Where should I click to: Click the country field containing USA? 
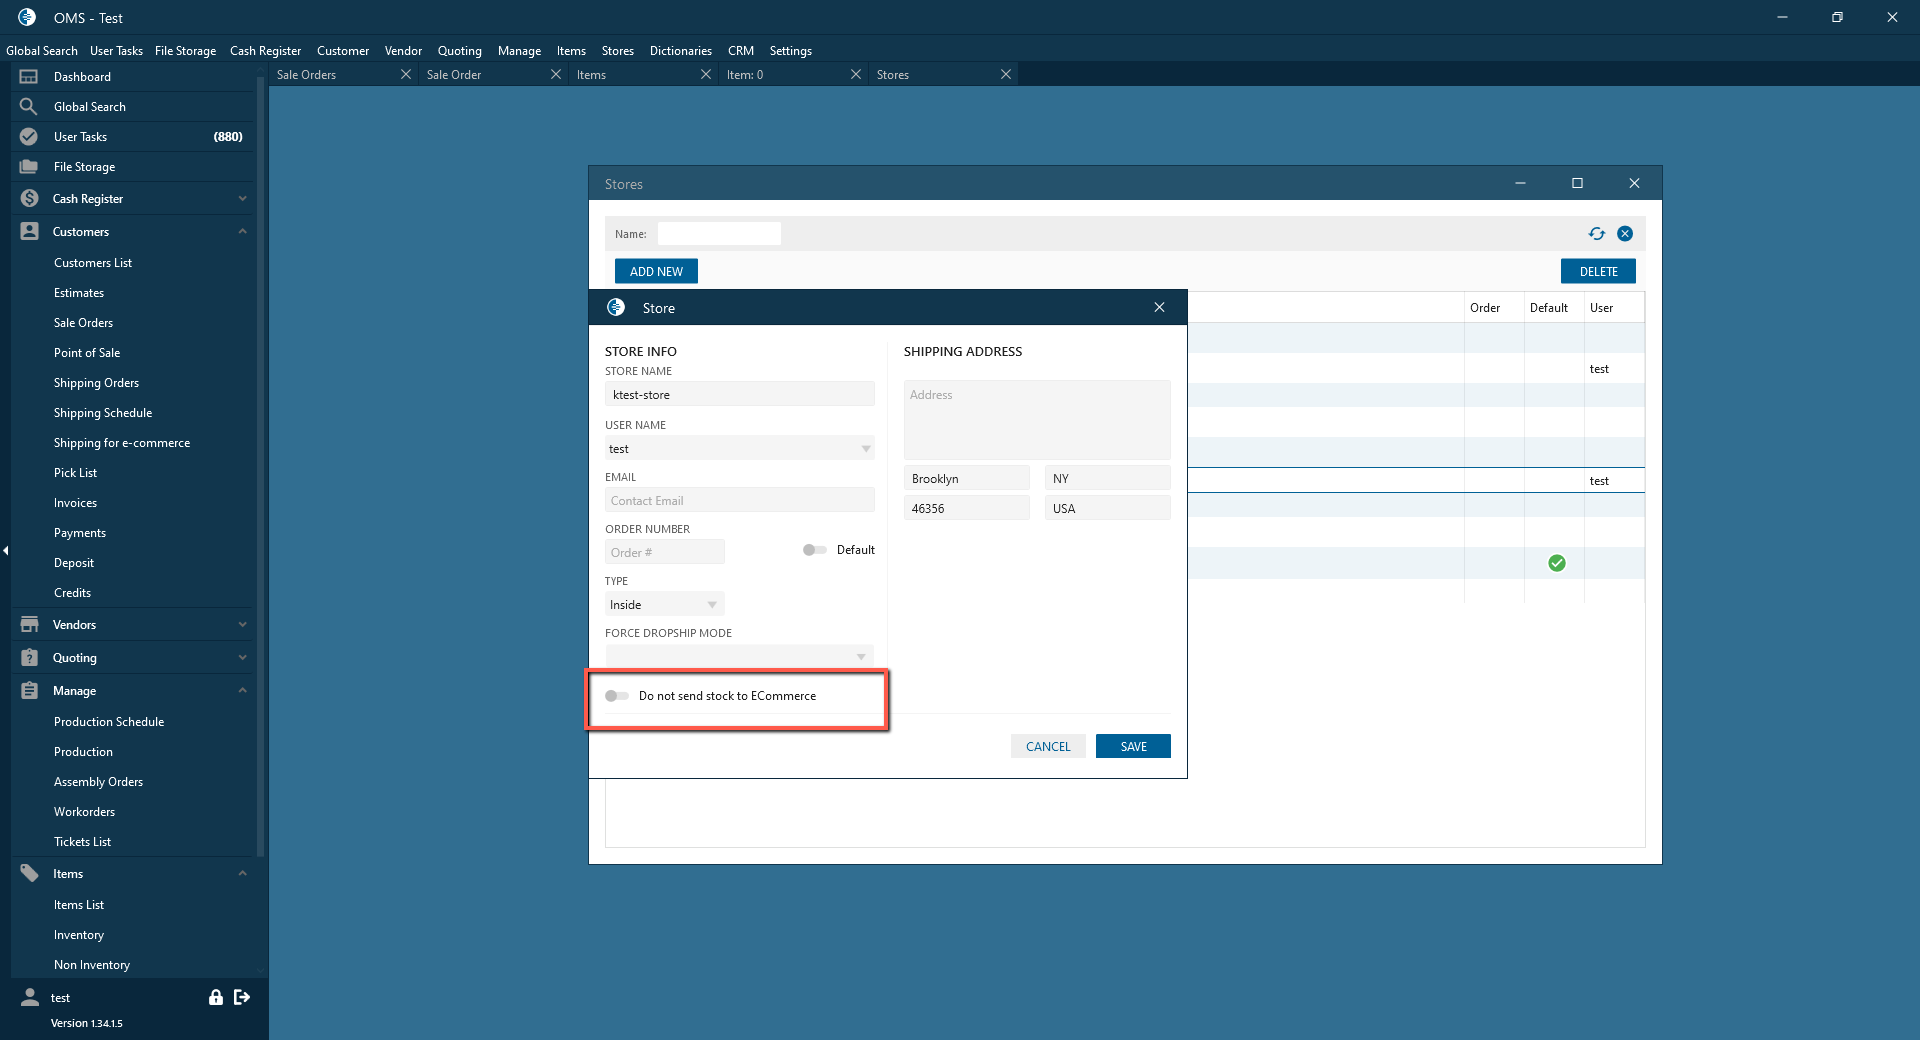point(1108,509)
